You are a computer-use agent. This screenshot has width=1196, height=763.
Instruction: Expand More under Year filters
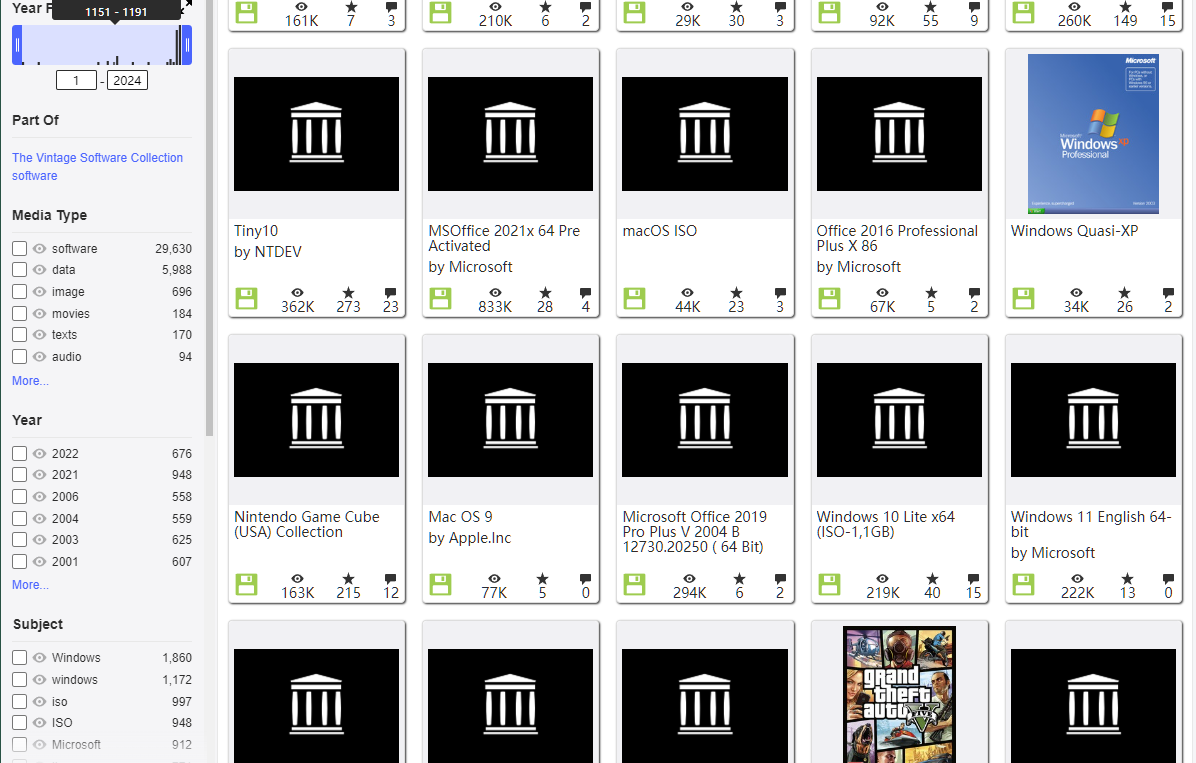coord(31,585)
